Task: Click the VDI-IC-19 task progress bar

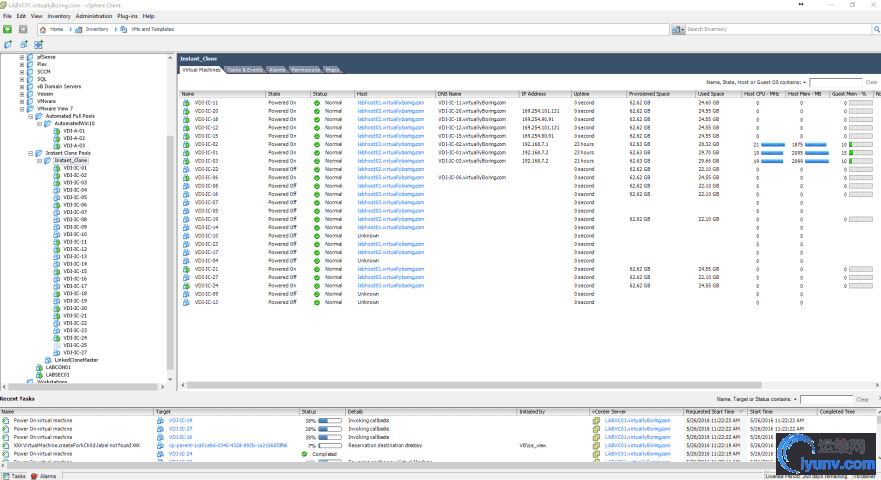Action: [x=330, y=420]
